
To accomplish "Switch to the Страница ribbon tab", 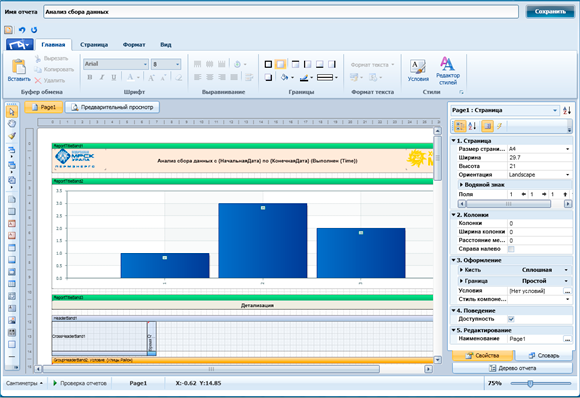I will [x=94, y=45].
